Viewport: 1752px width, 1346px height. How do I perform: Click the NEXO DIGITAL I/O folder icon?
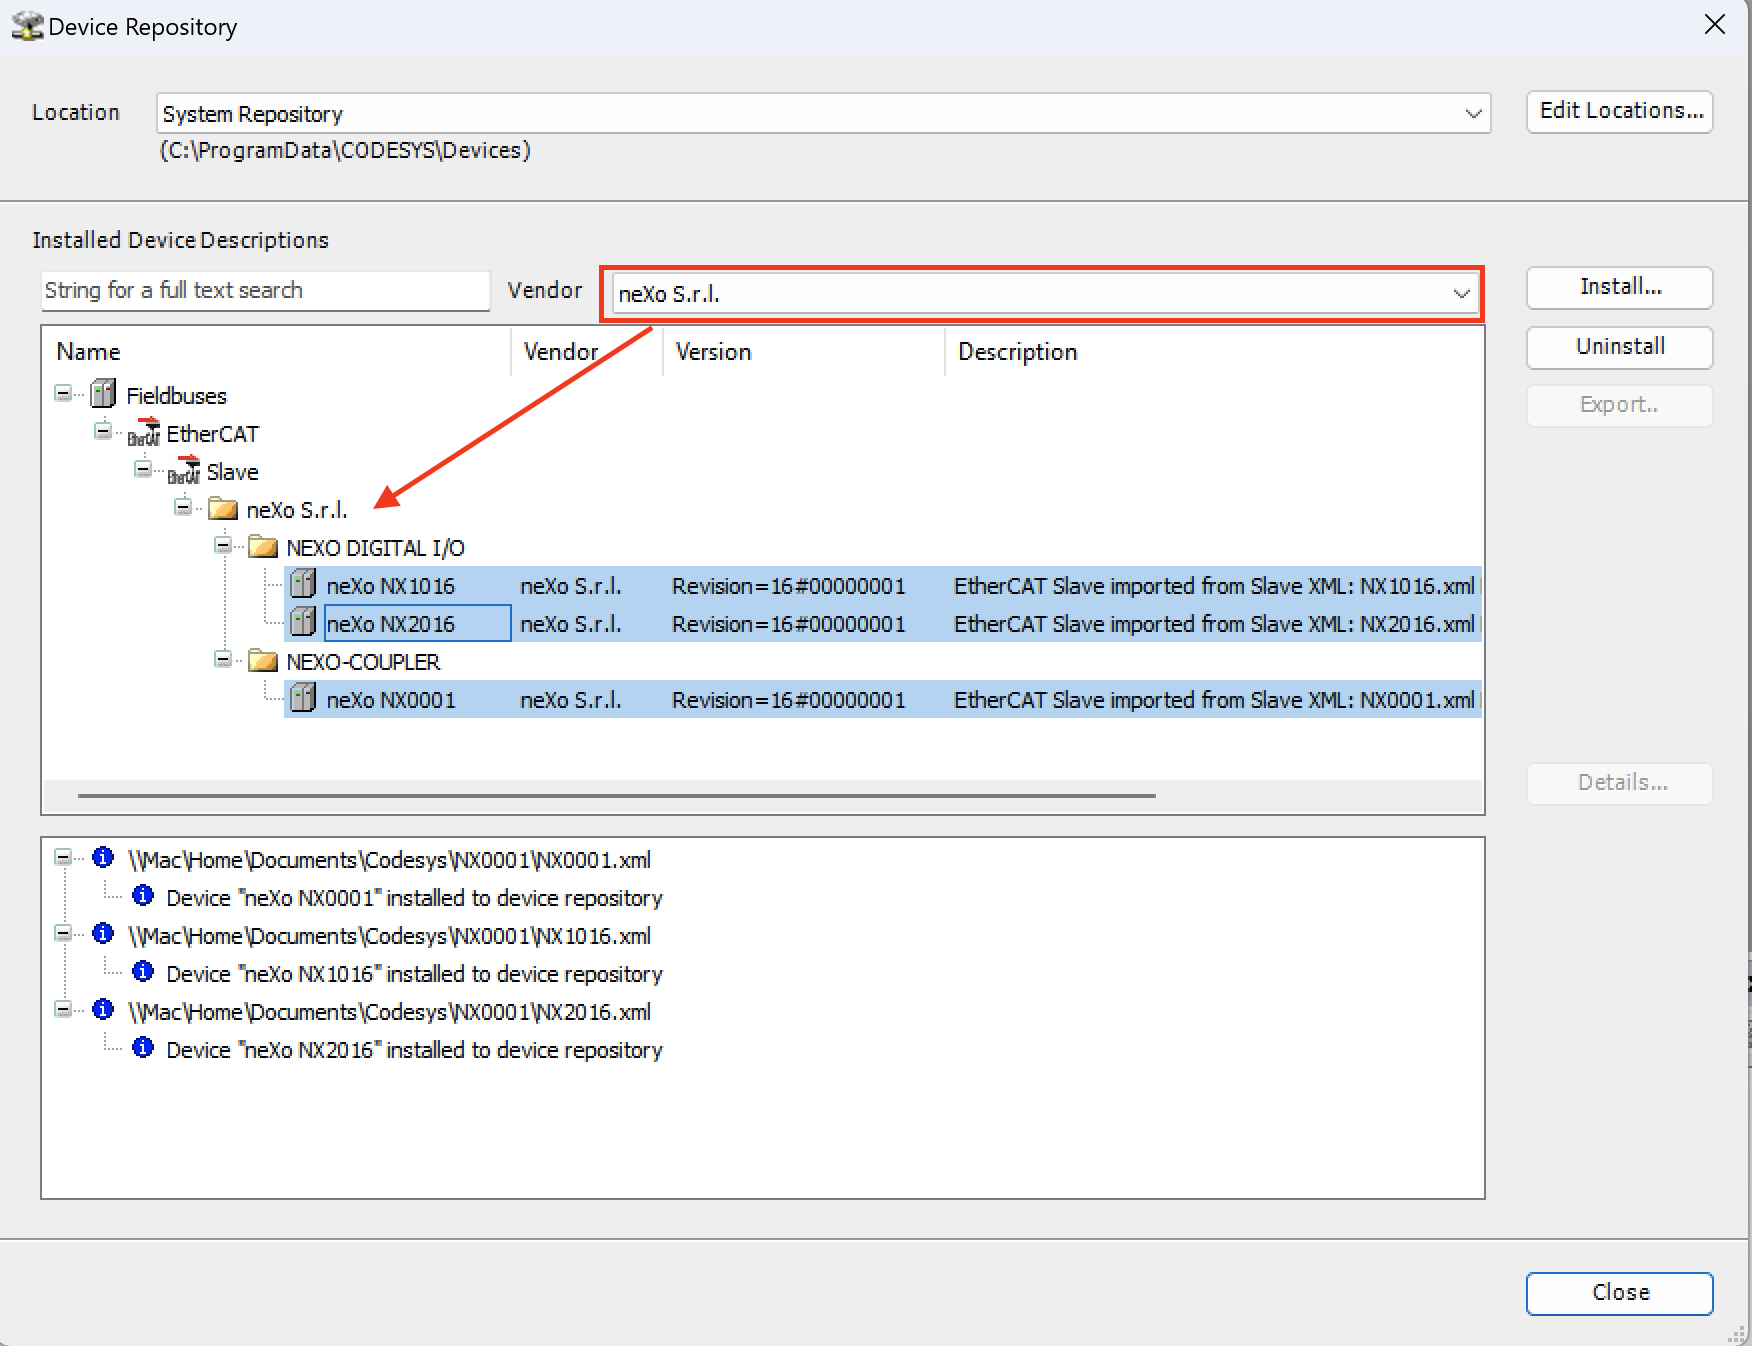pos(263,547)
